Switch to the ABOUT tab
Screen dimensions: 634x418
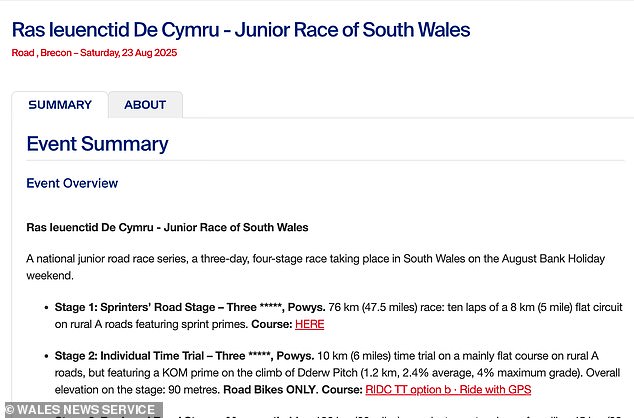tap(145, 105)
